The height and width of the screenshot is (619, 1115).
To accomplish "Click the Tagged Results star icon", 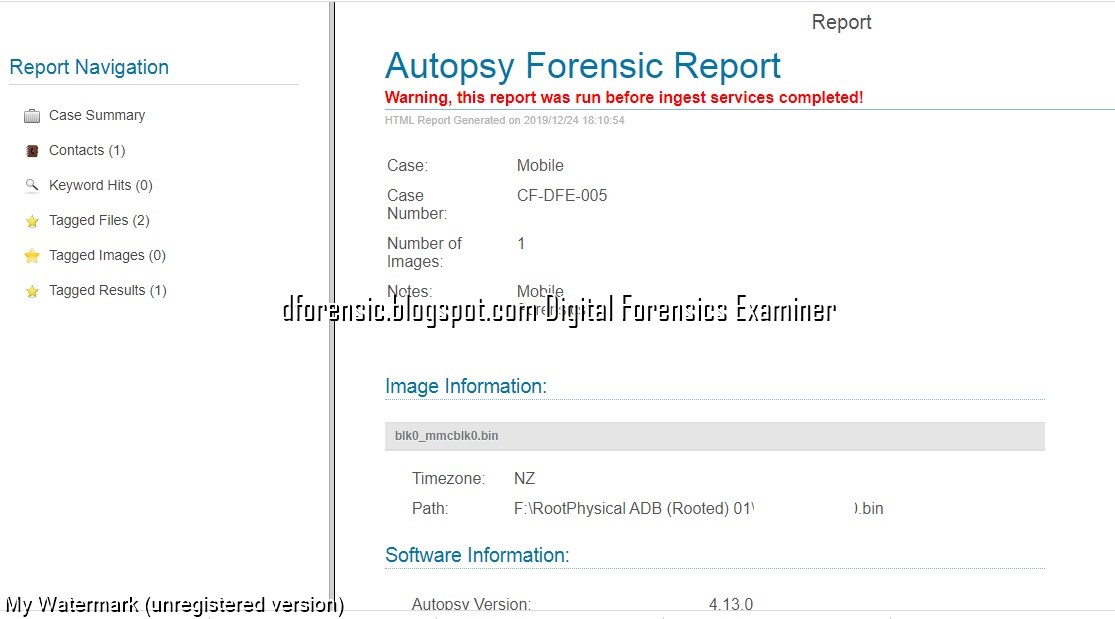I will (x=33, y=290).
